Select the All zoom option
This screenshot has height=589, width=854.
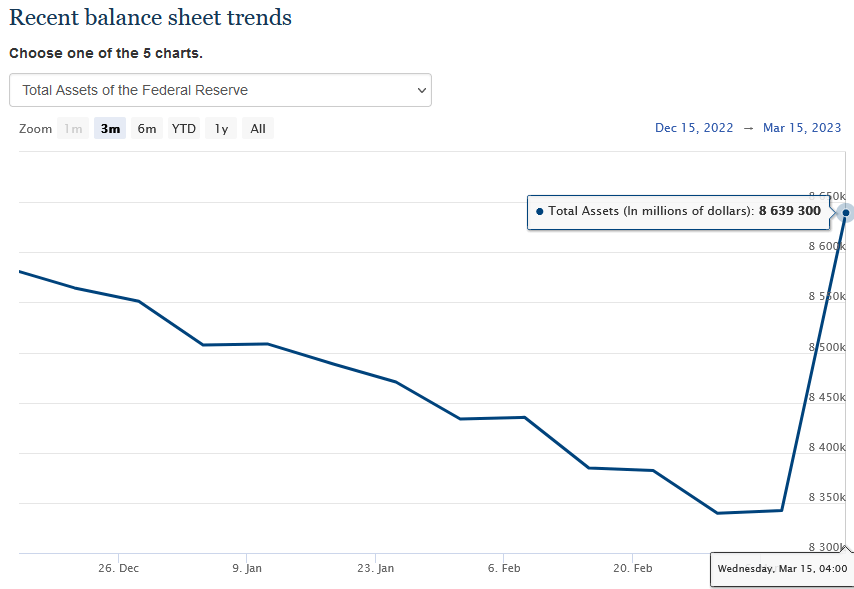pyautogui.click(x=257, y=128)
